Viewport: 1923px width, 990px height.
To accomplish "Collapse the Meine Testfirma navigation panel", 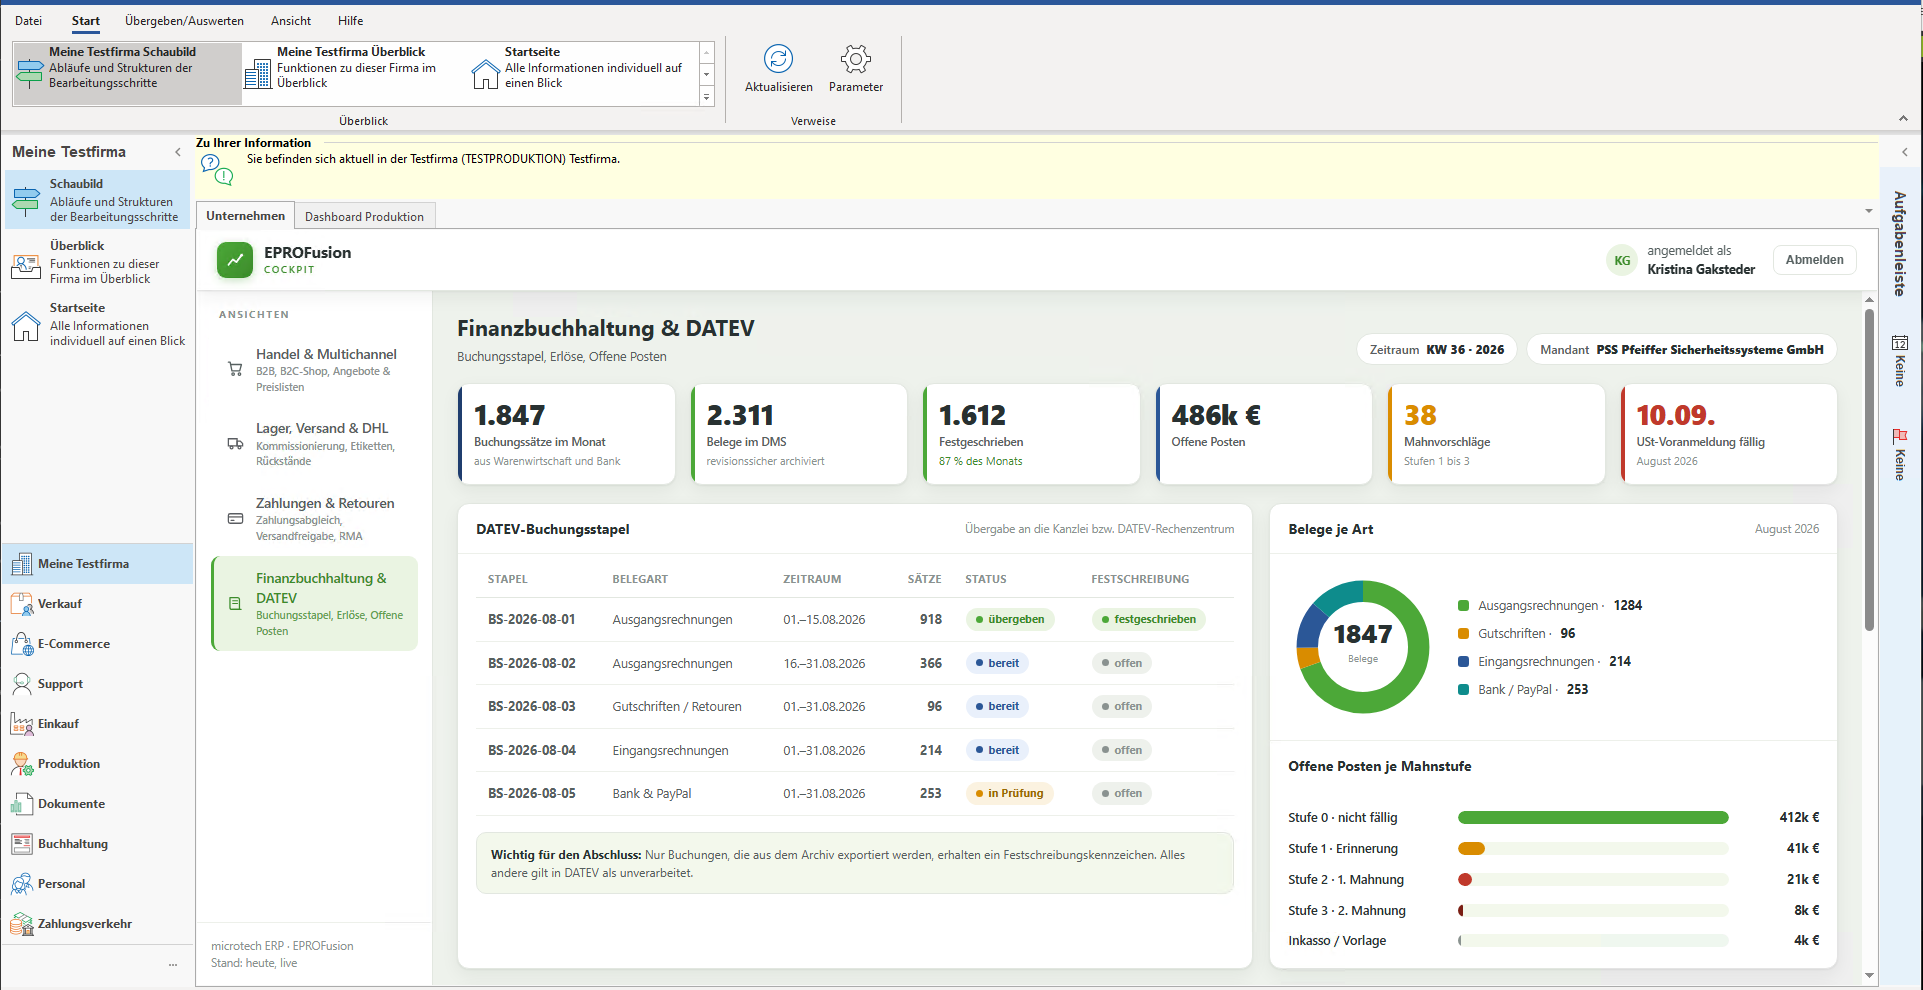I will click(x=178, y=152).
